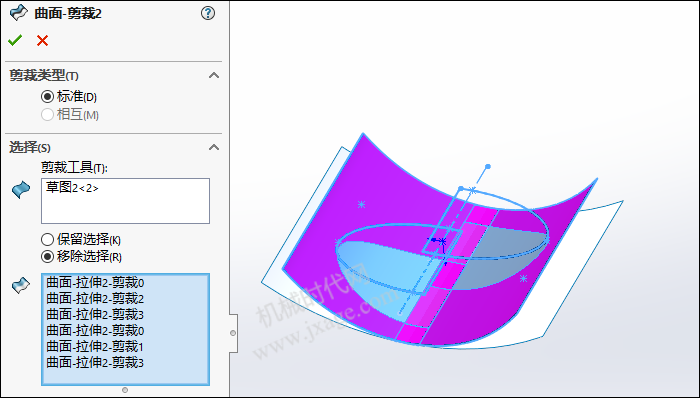The height and width of the screenshot is (398, 700).
Task: Collapse the 剪裁类型(T) section
Action: tap(214, 75)
